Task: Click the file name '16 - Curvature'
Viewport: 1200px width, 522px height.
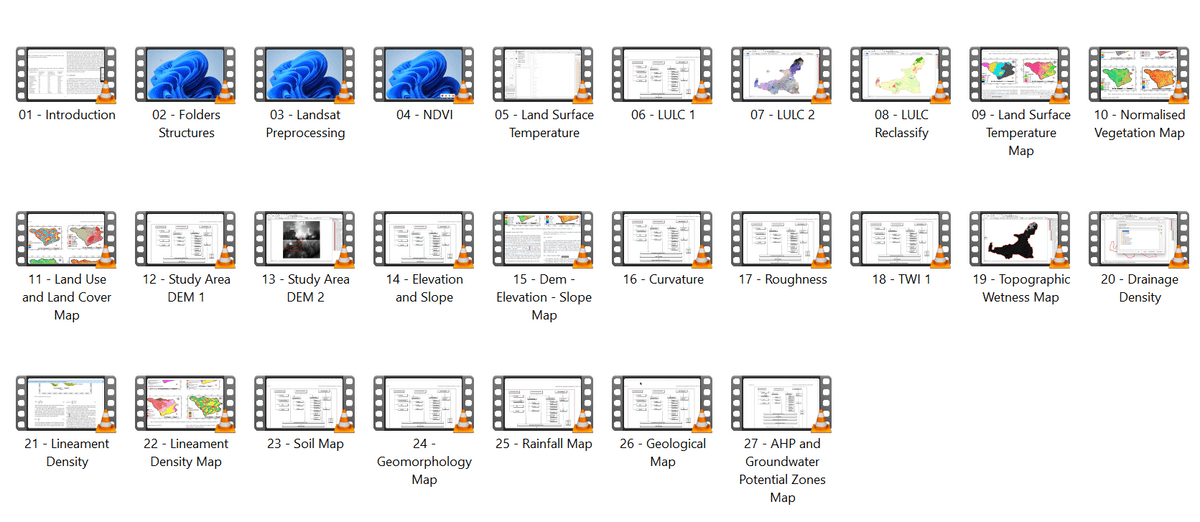Action: (663, 279)
